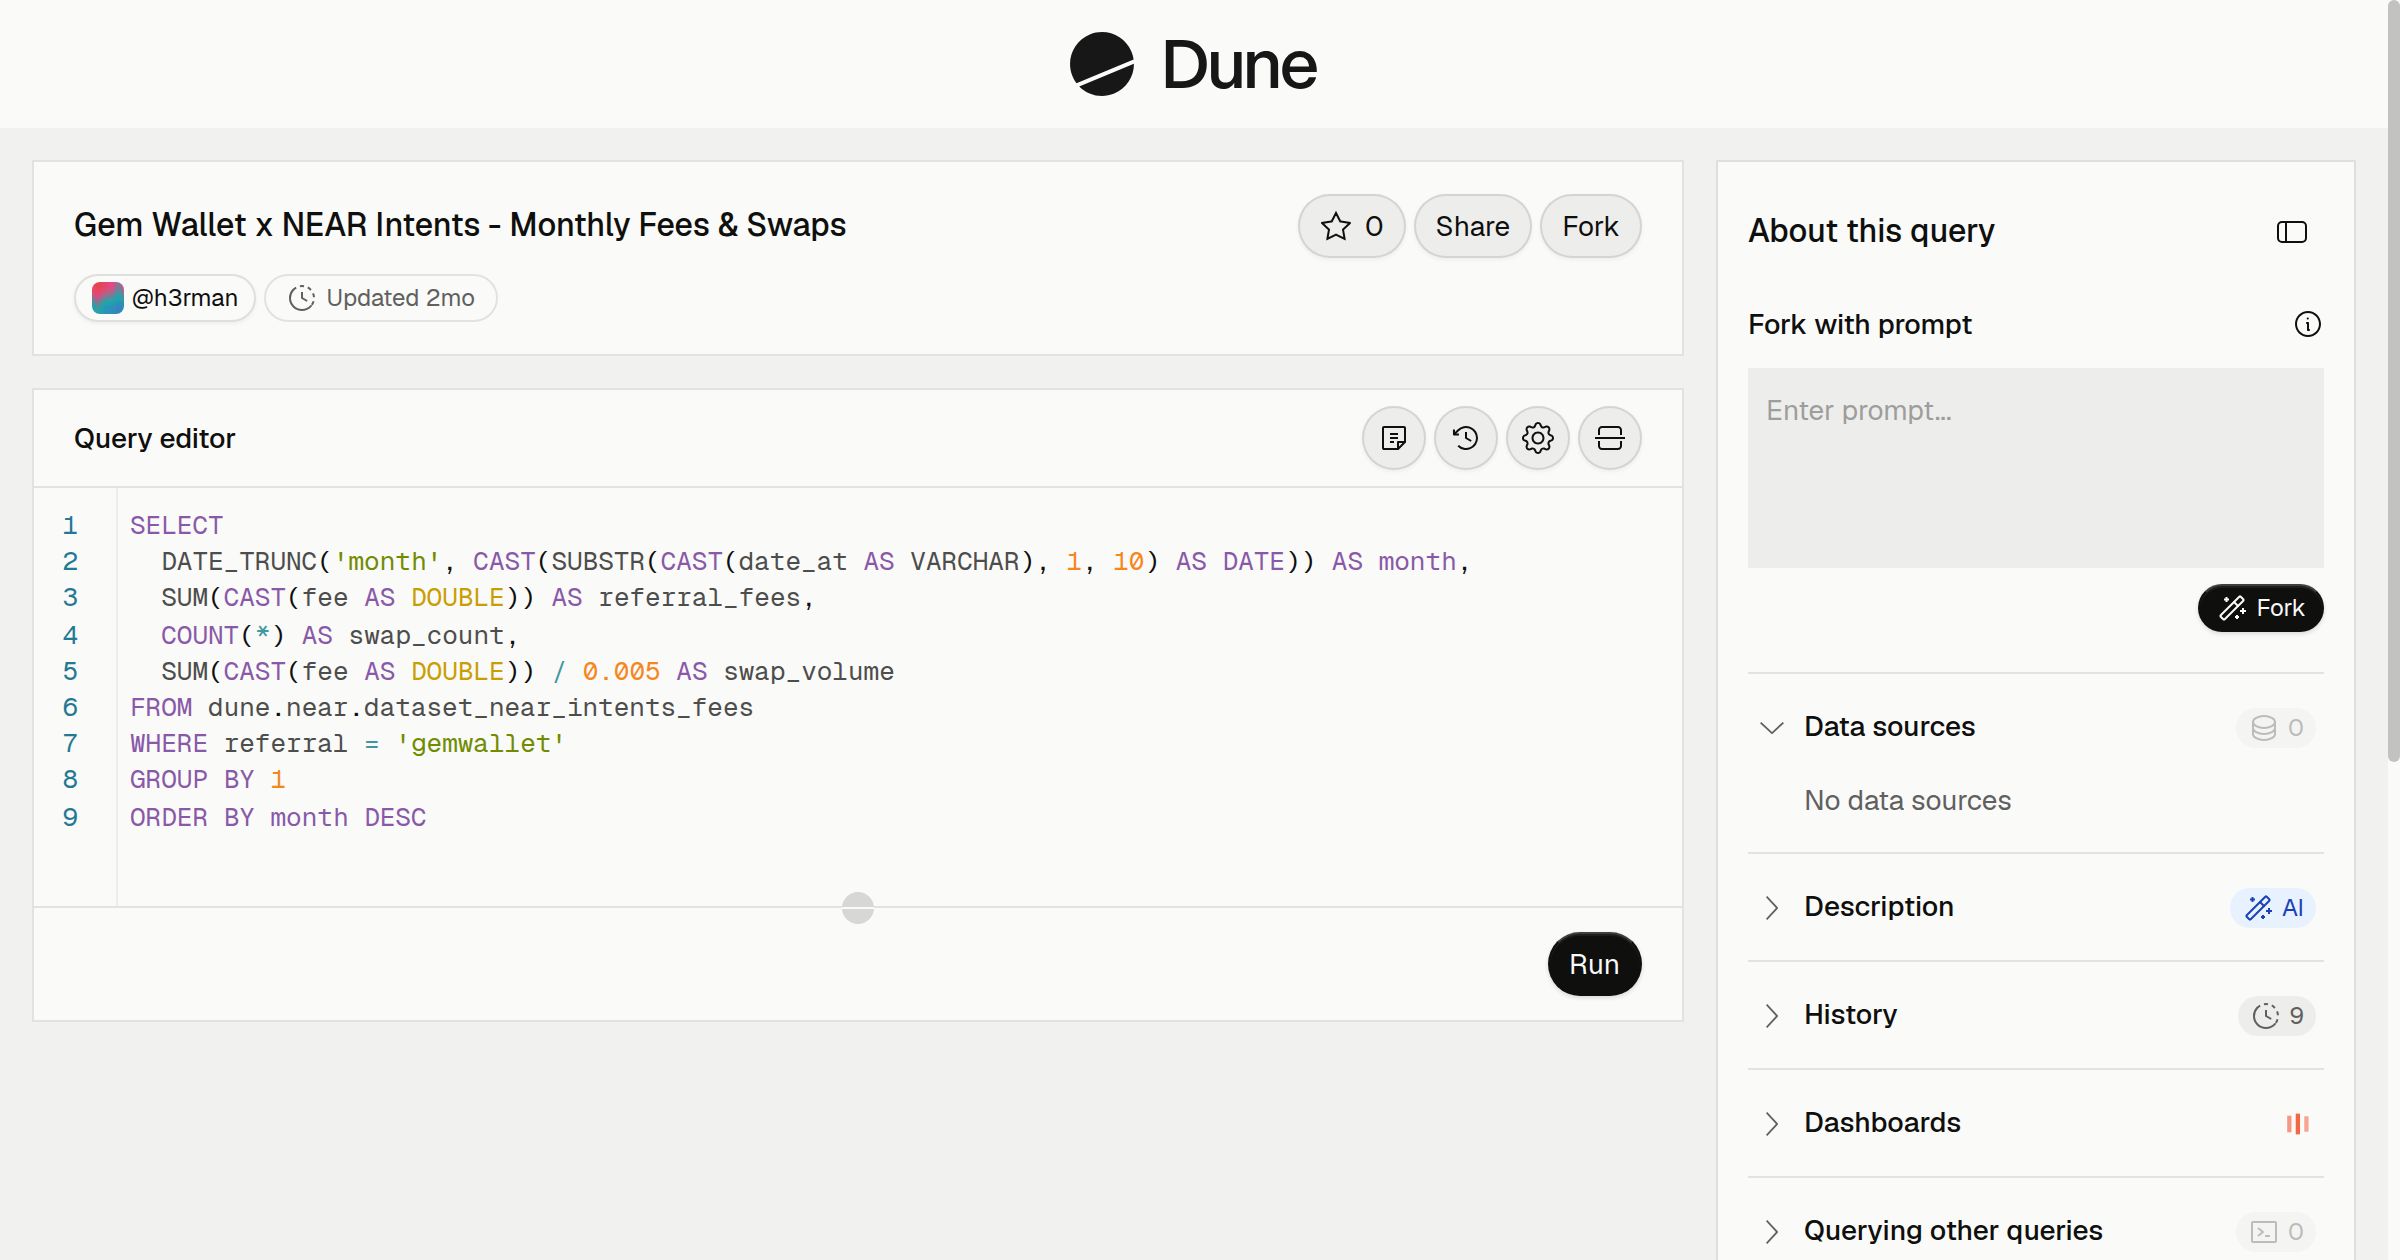The height and width of the screenshot is (1260, 2400).
Task: Click the Data sources count badge
Action: 2276,728
